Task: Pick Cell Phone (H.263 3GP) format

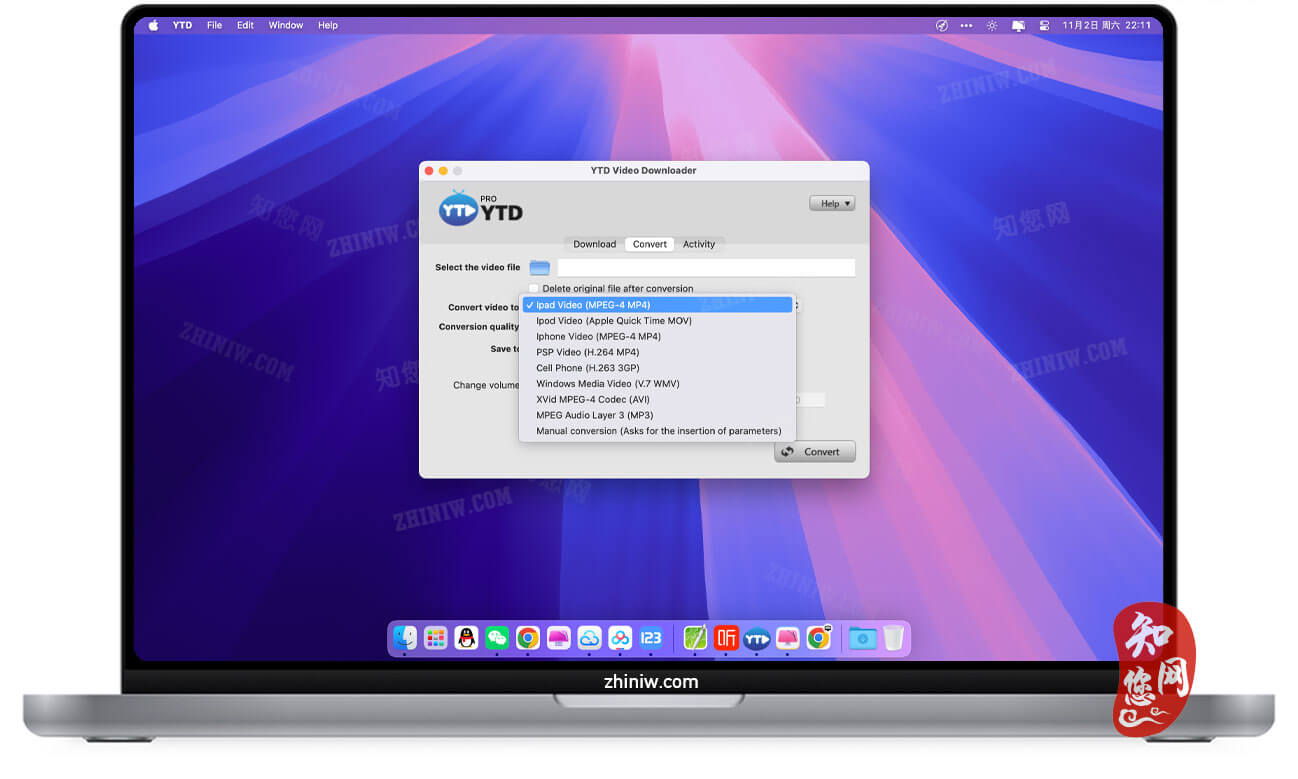Action: 658,368
